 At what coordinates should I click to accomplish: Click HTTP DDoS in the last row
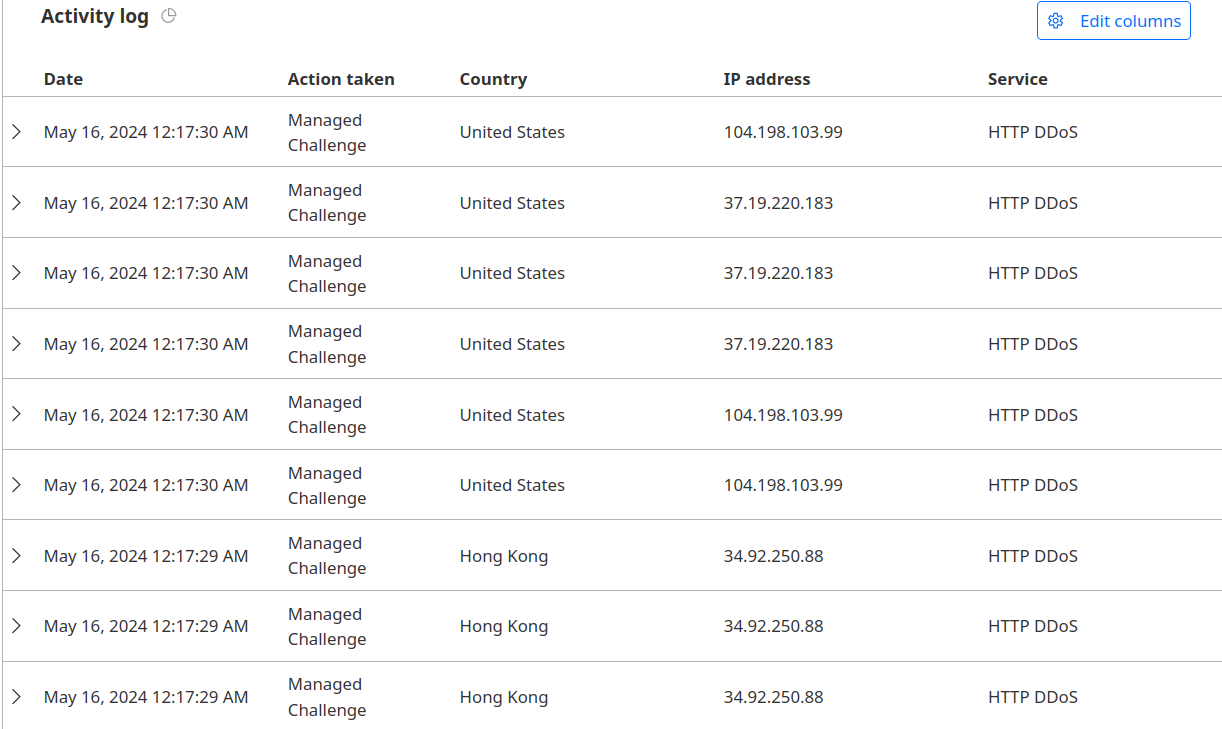pos(1032,697)
